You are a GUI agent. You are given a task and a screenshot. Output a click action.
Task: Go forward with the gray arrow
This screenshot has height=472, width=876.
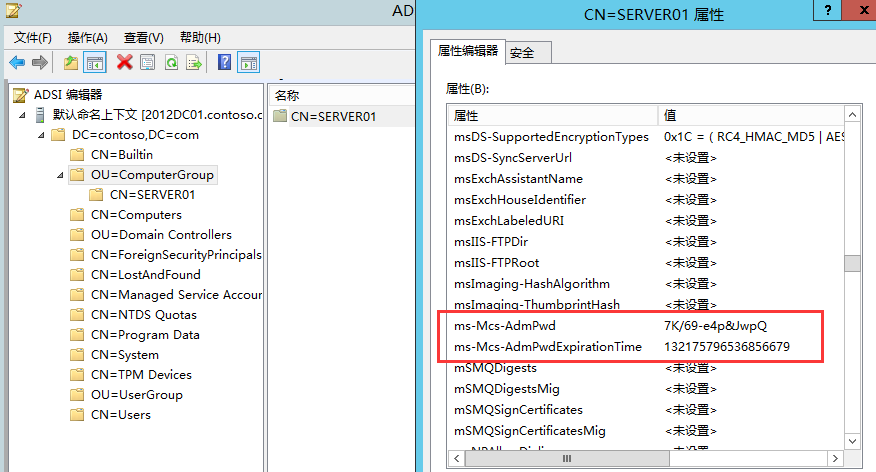click(40, 63)
